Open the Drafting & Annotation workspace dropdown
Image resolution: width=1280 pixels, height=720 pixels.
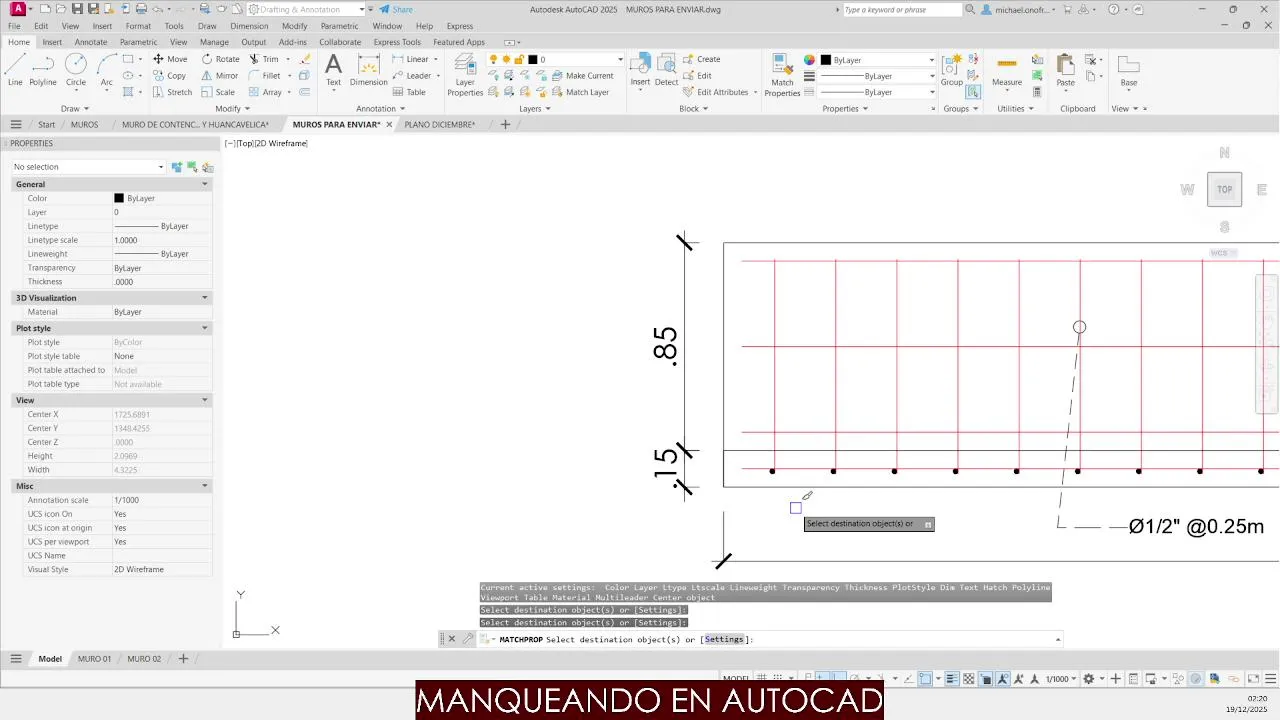click(x=307, y=9)
